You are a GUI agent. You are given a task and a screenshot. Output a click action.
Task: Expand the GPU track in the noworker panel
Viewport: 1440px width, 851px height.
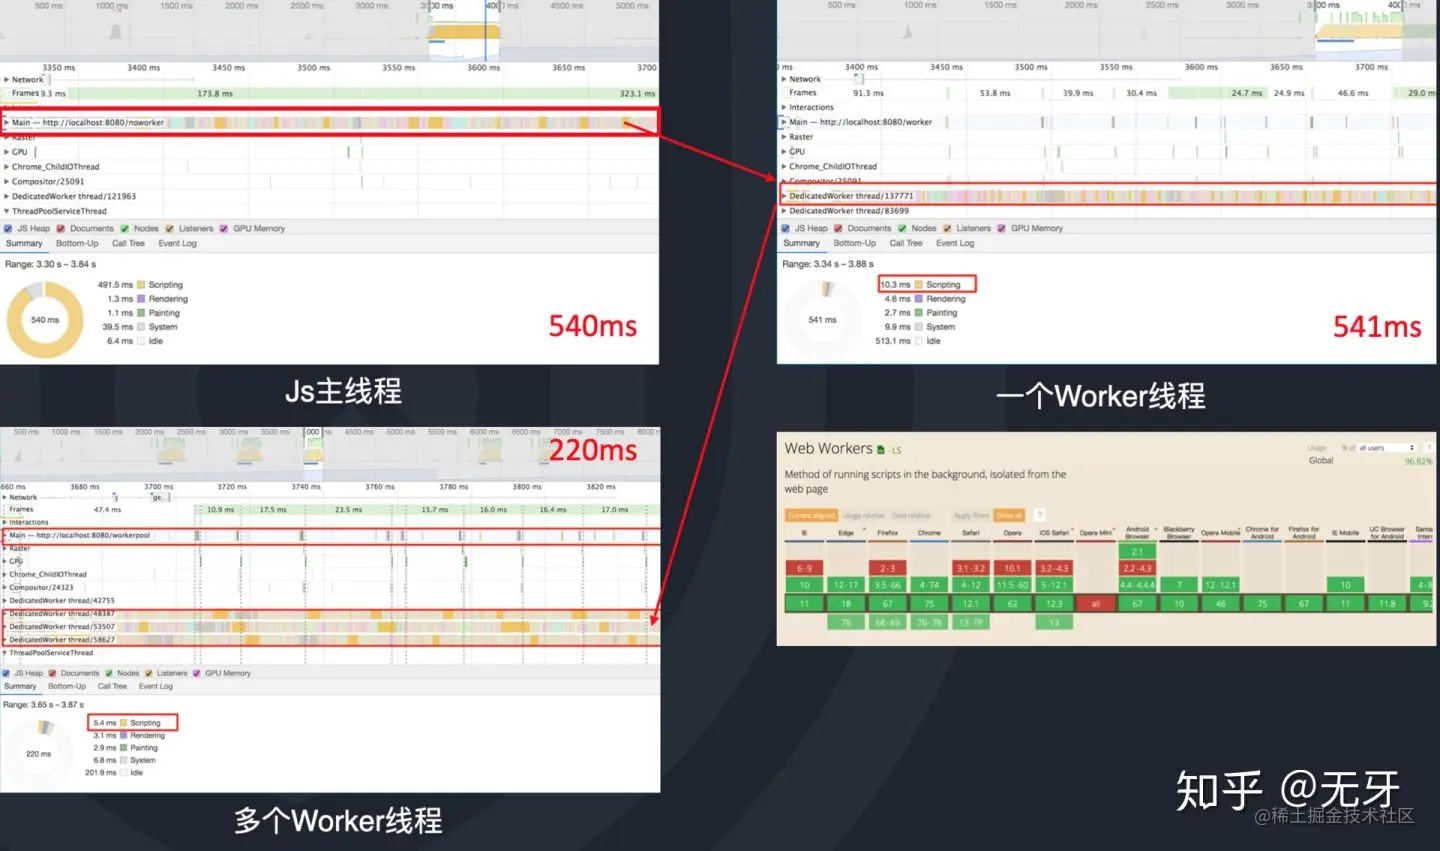click(6, 152)
